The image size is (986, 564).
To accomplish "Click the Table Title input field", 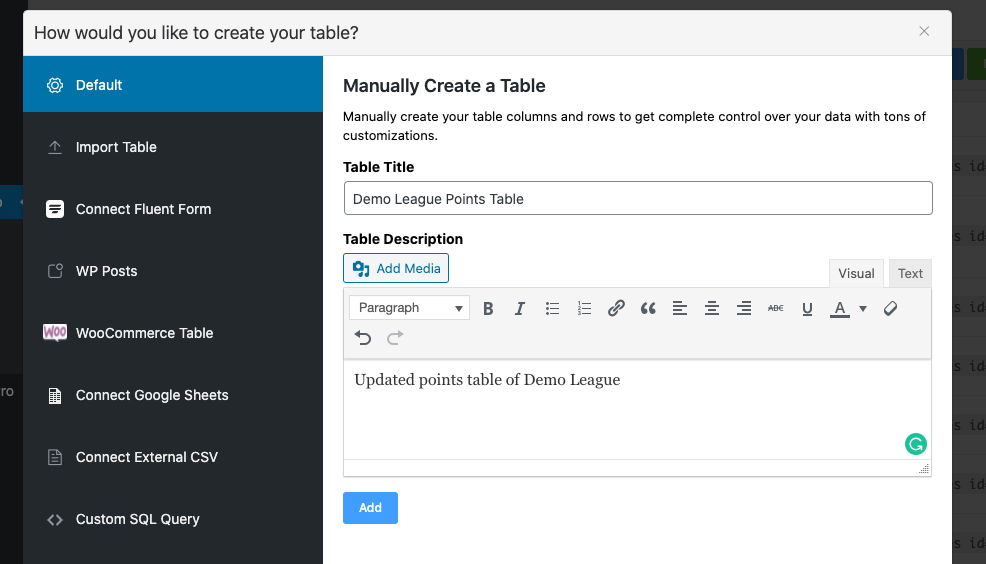I will pyautogui.click(x=637, y=198).
